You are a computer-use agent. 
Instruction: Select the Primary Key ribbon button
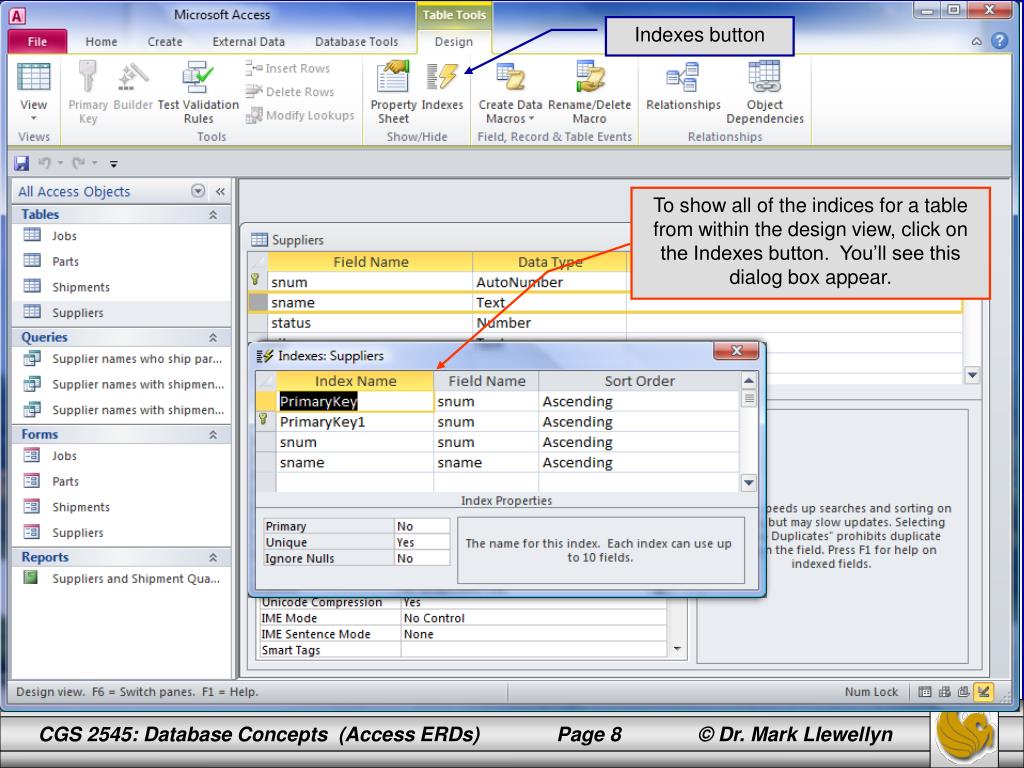pos(88,92)
